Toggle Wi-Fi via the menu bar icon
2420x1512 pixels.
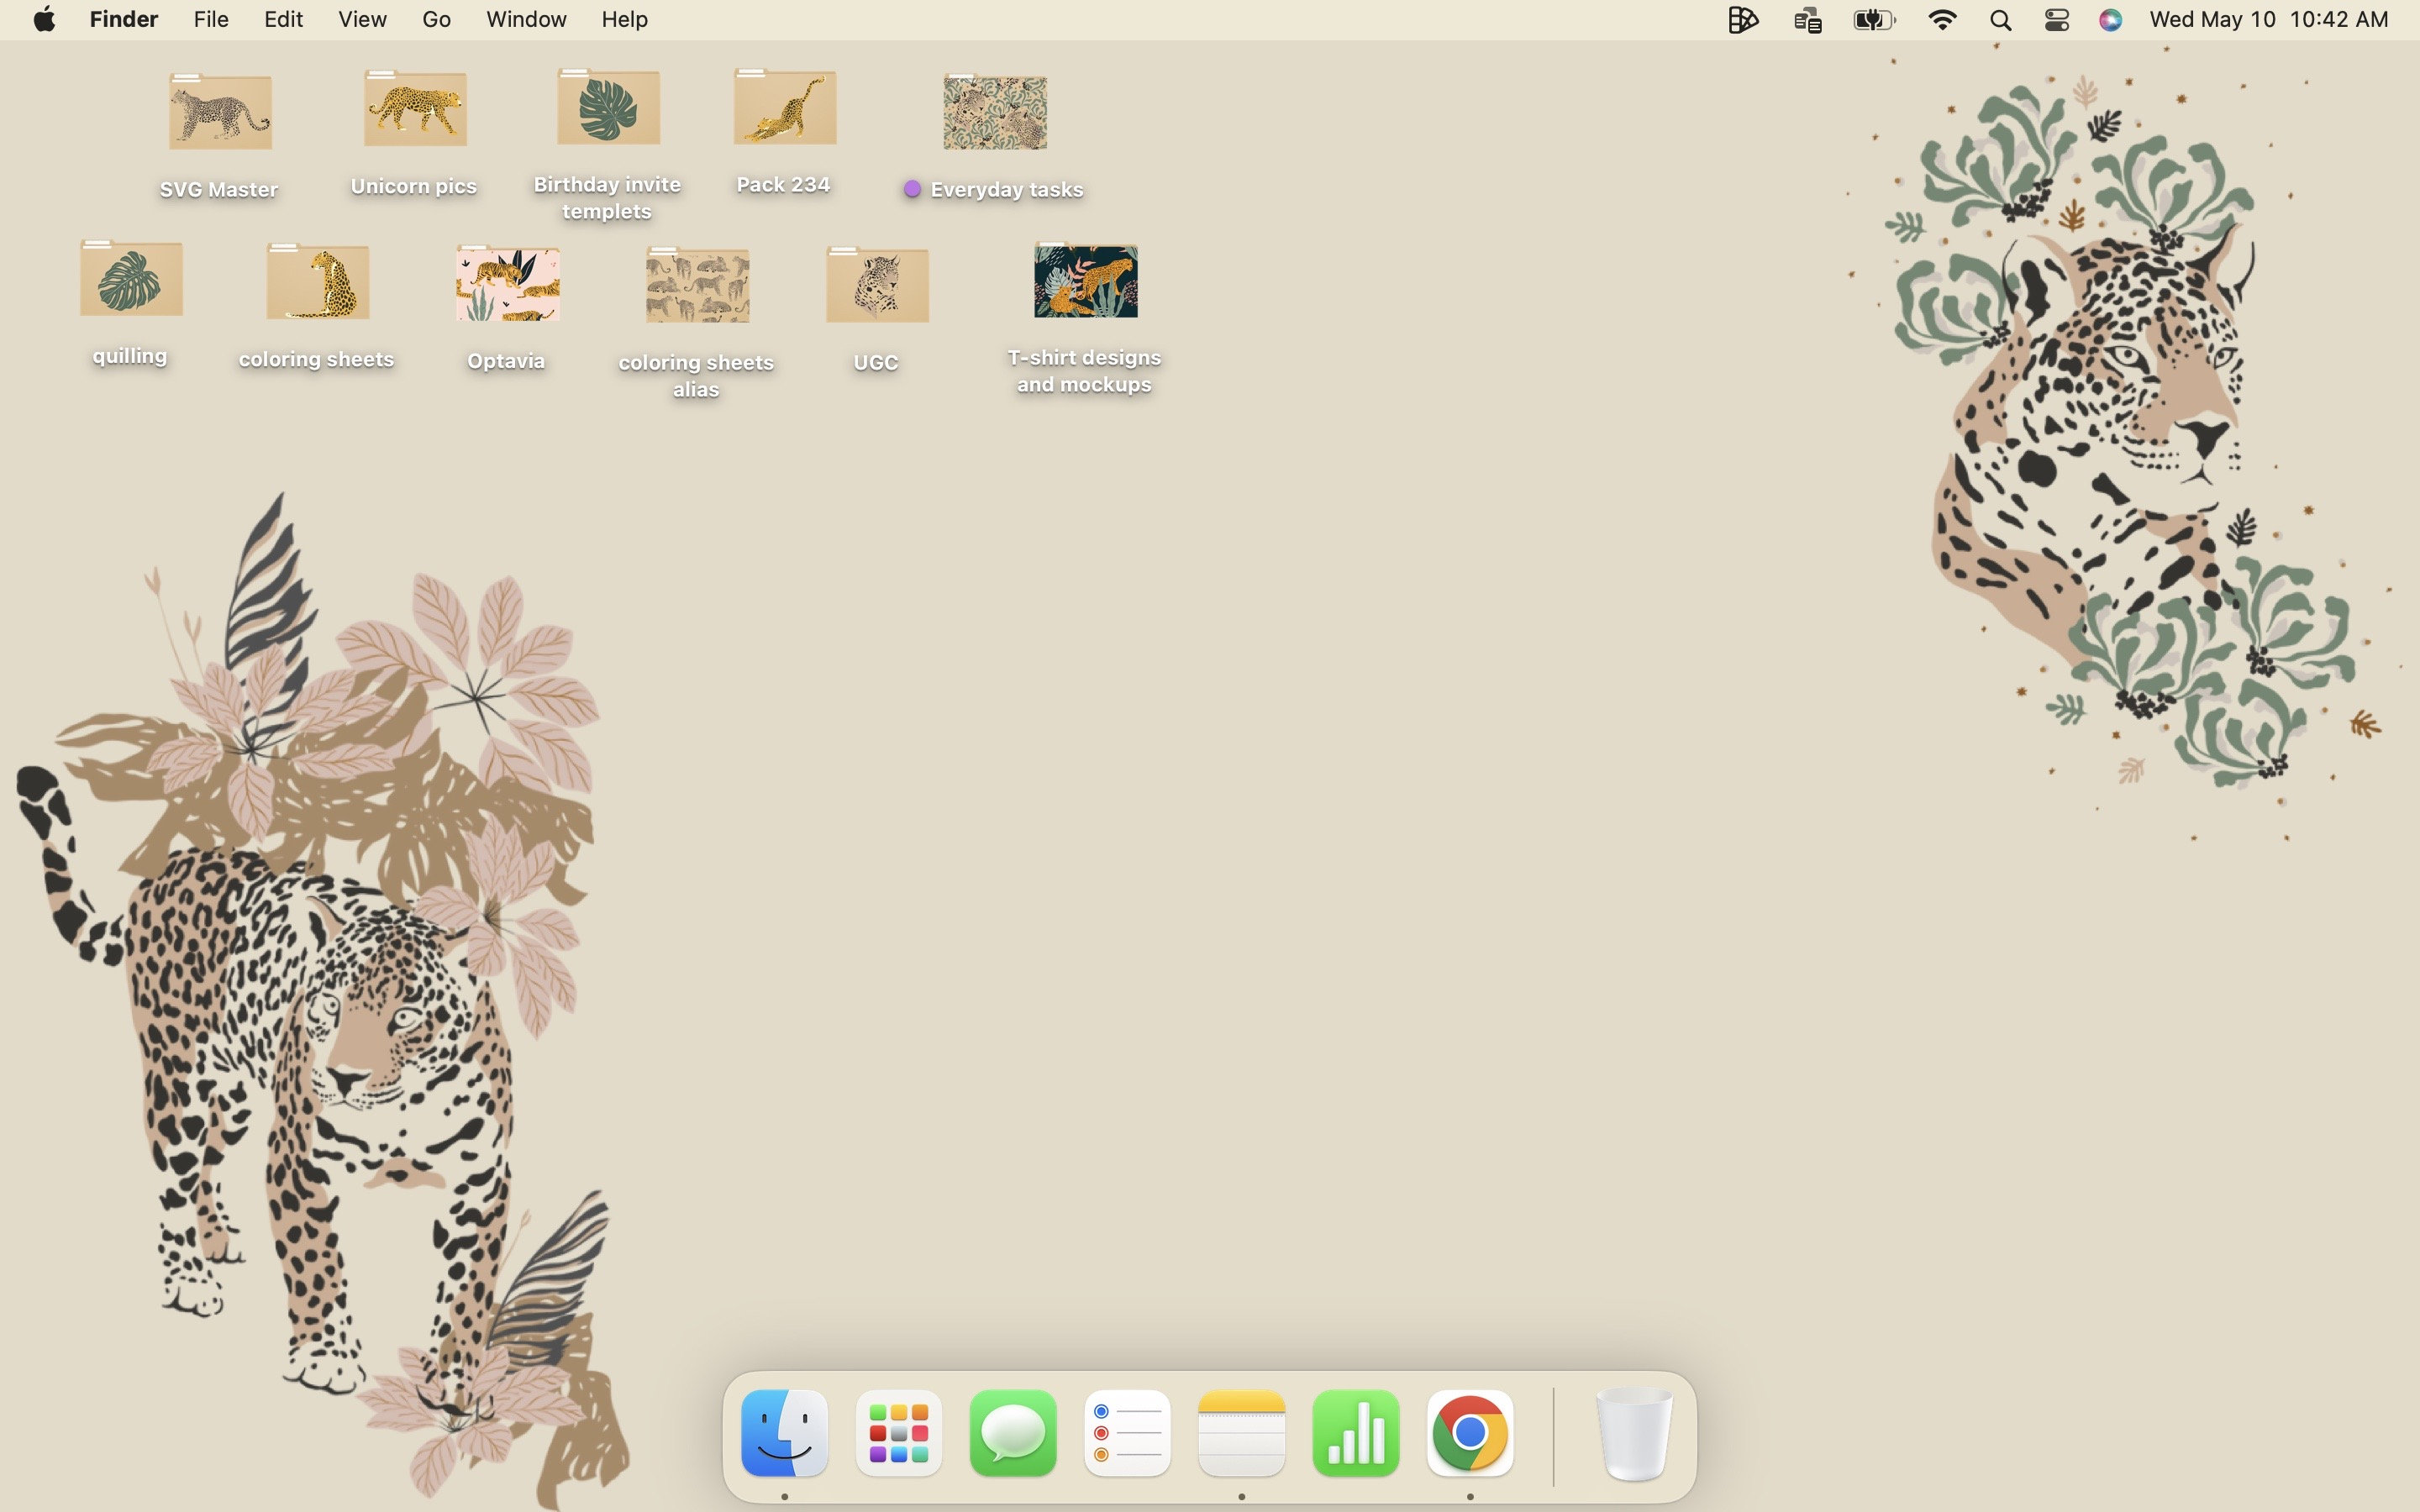[x=1941, y=19]
